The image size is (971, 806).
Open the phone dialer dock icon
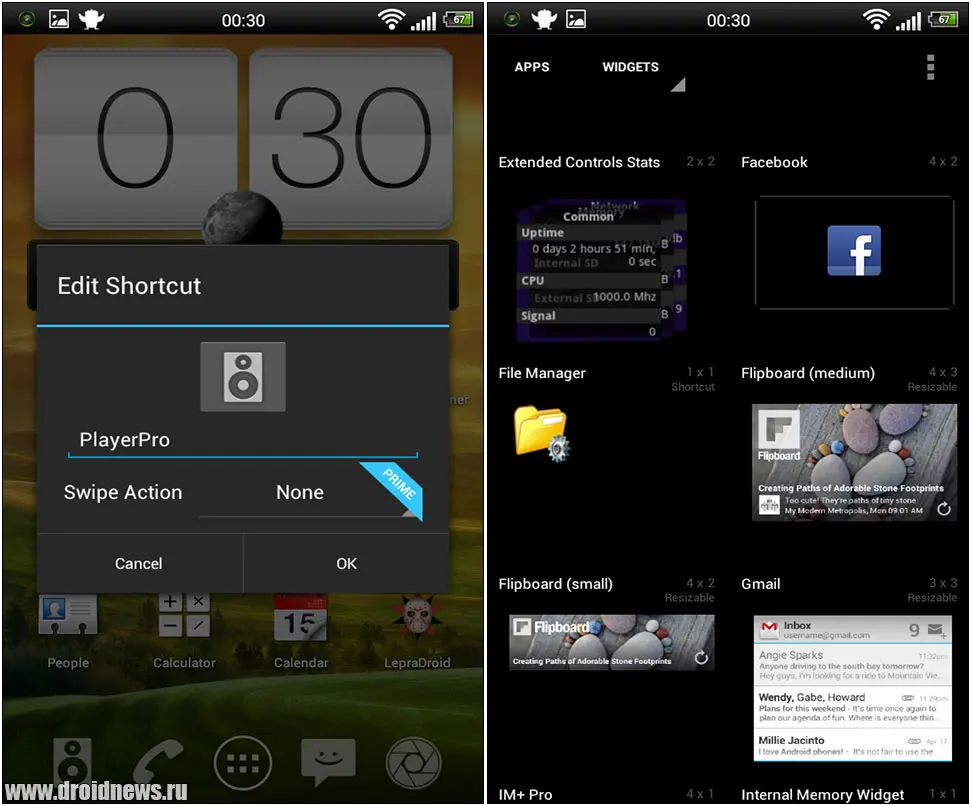(x=159, y=763)
